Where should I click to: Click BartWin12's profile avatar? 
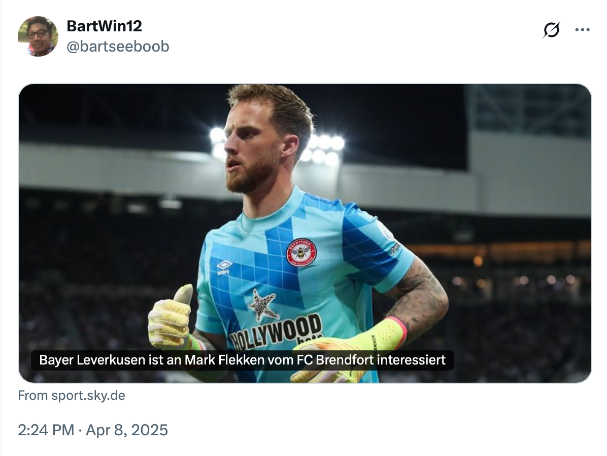pyautogui.click(x=38, y=36)
